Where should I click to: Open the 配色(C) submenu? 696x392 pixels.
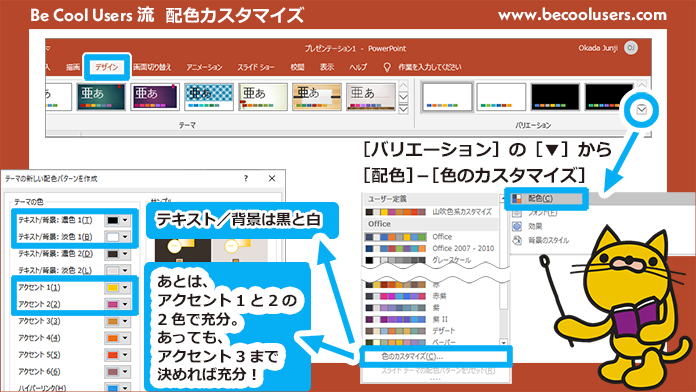click(x=547, y=198)
